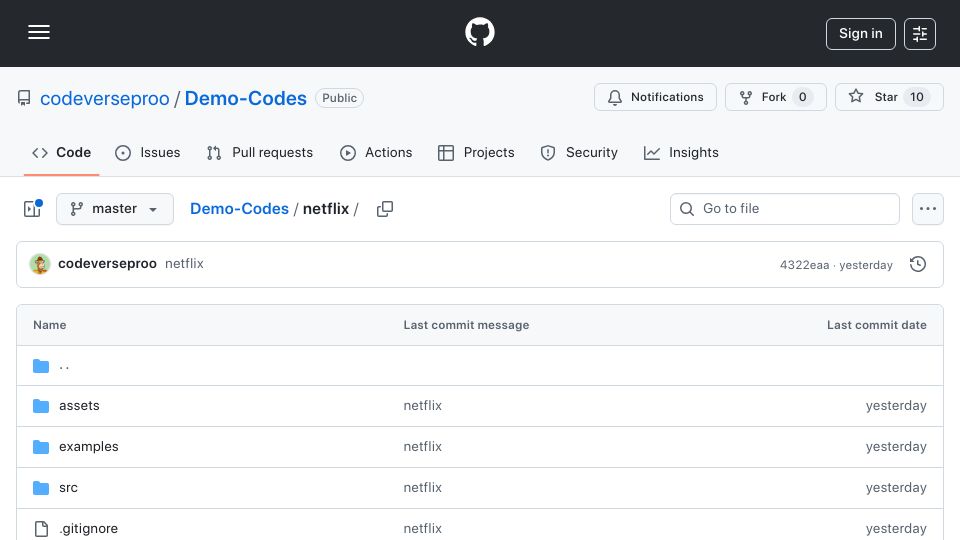Click the codeverseproo avatar image

[40, 264]
